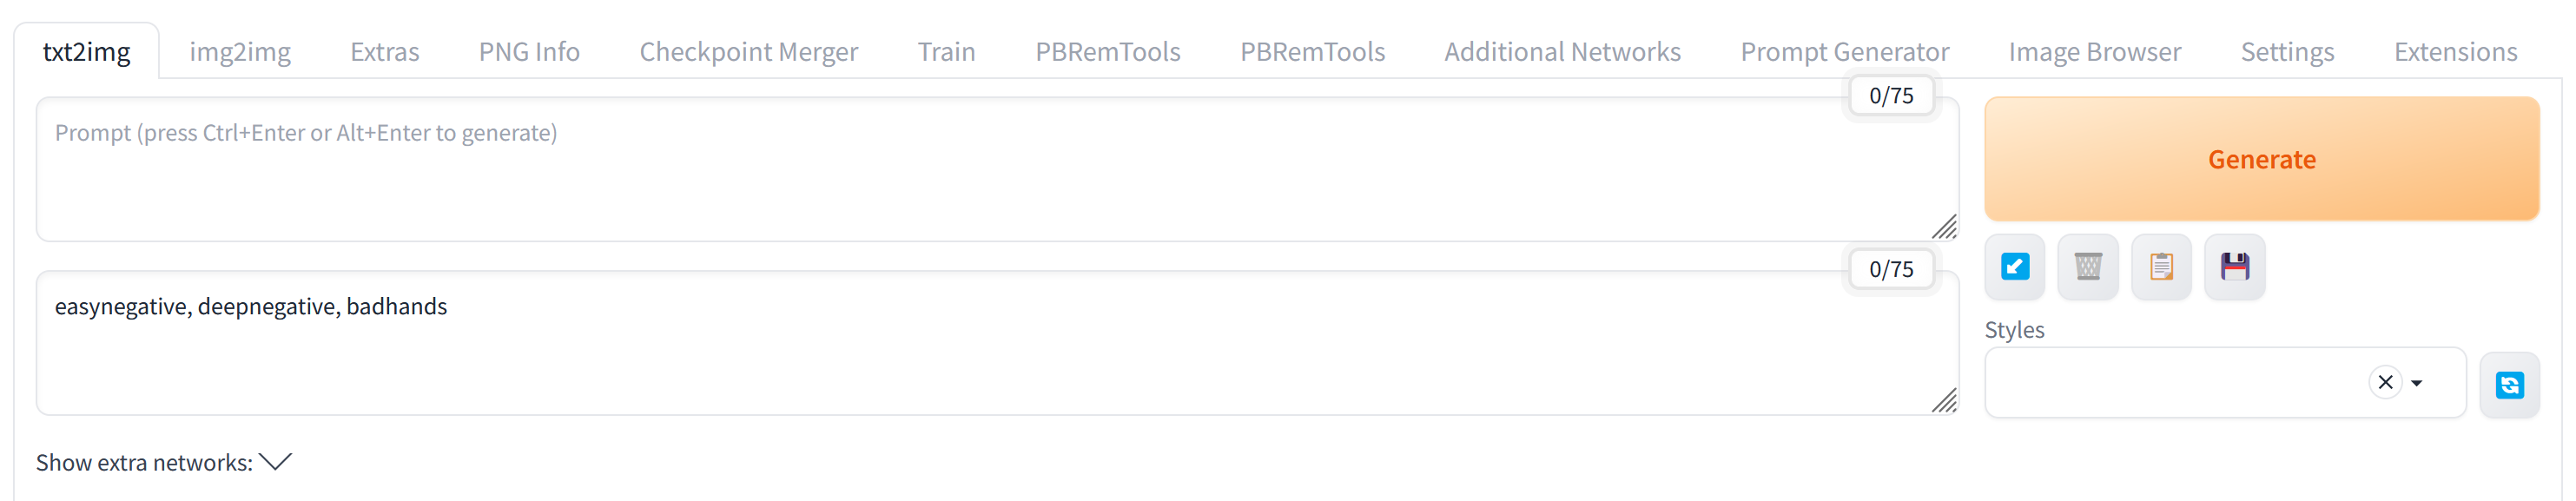This screenshot has height=501, width=2576.
Task: Save current prompt as style with floppy icon
Action: (2235, 266)
